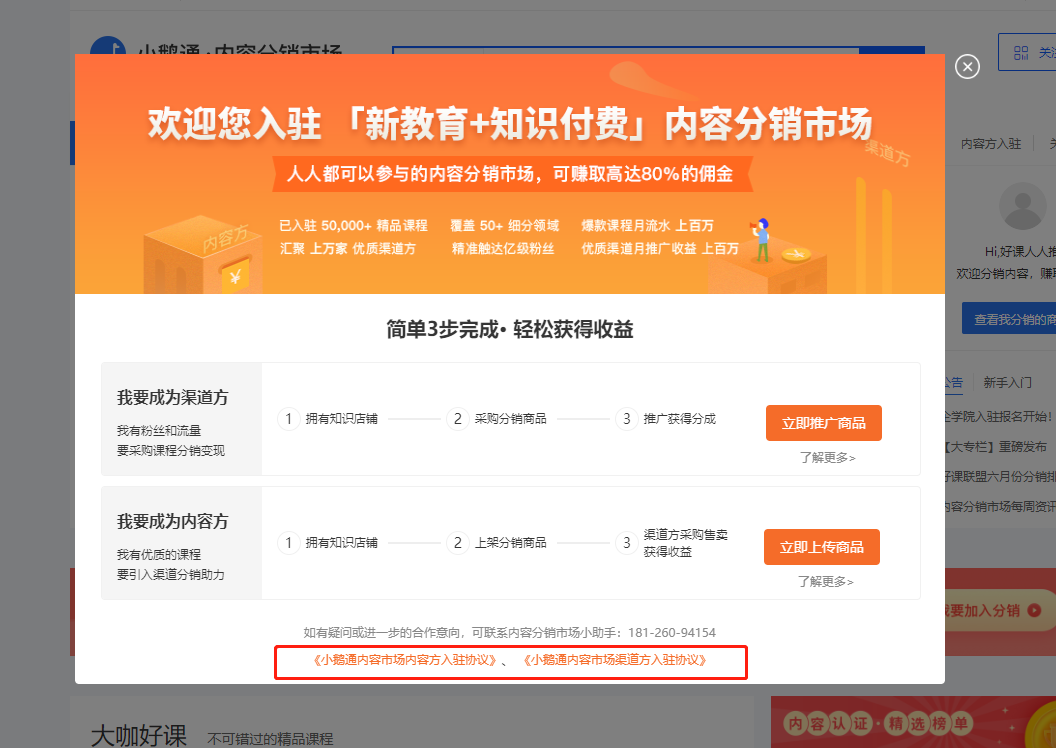Click 推广获得分成 step text
This screenshot has width=1056, height=748.
point(680,419)
